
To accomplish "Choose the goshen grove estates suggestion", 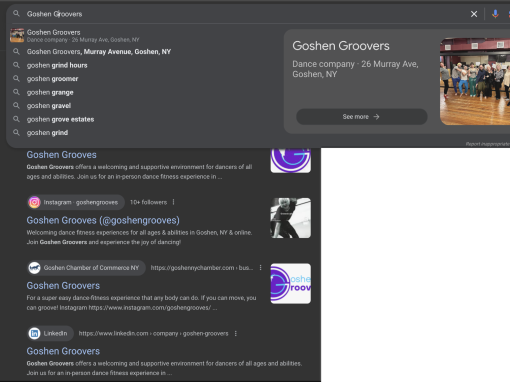I will [x=60, y=119].
